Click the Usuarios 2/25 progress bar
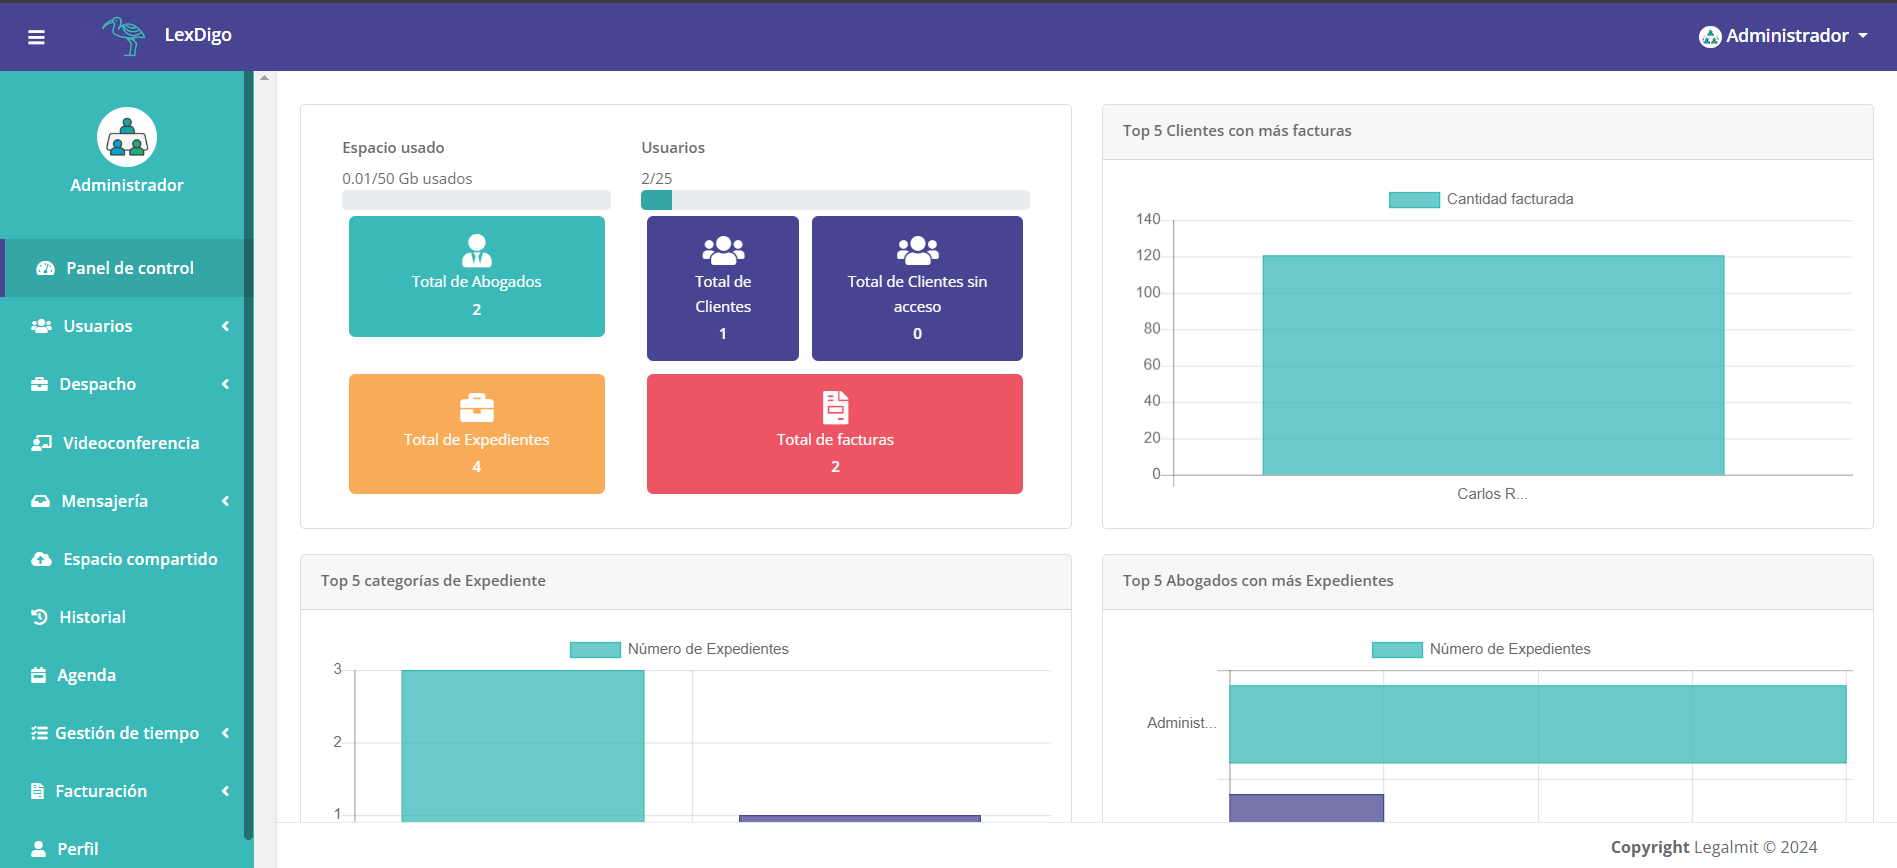Viewport: 1897px width, 868px height. click(835, 200)
